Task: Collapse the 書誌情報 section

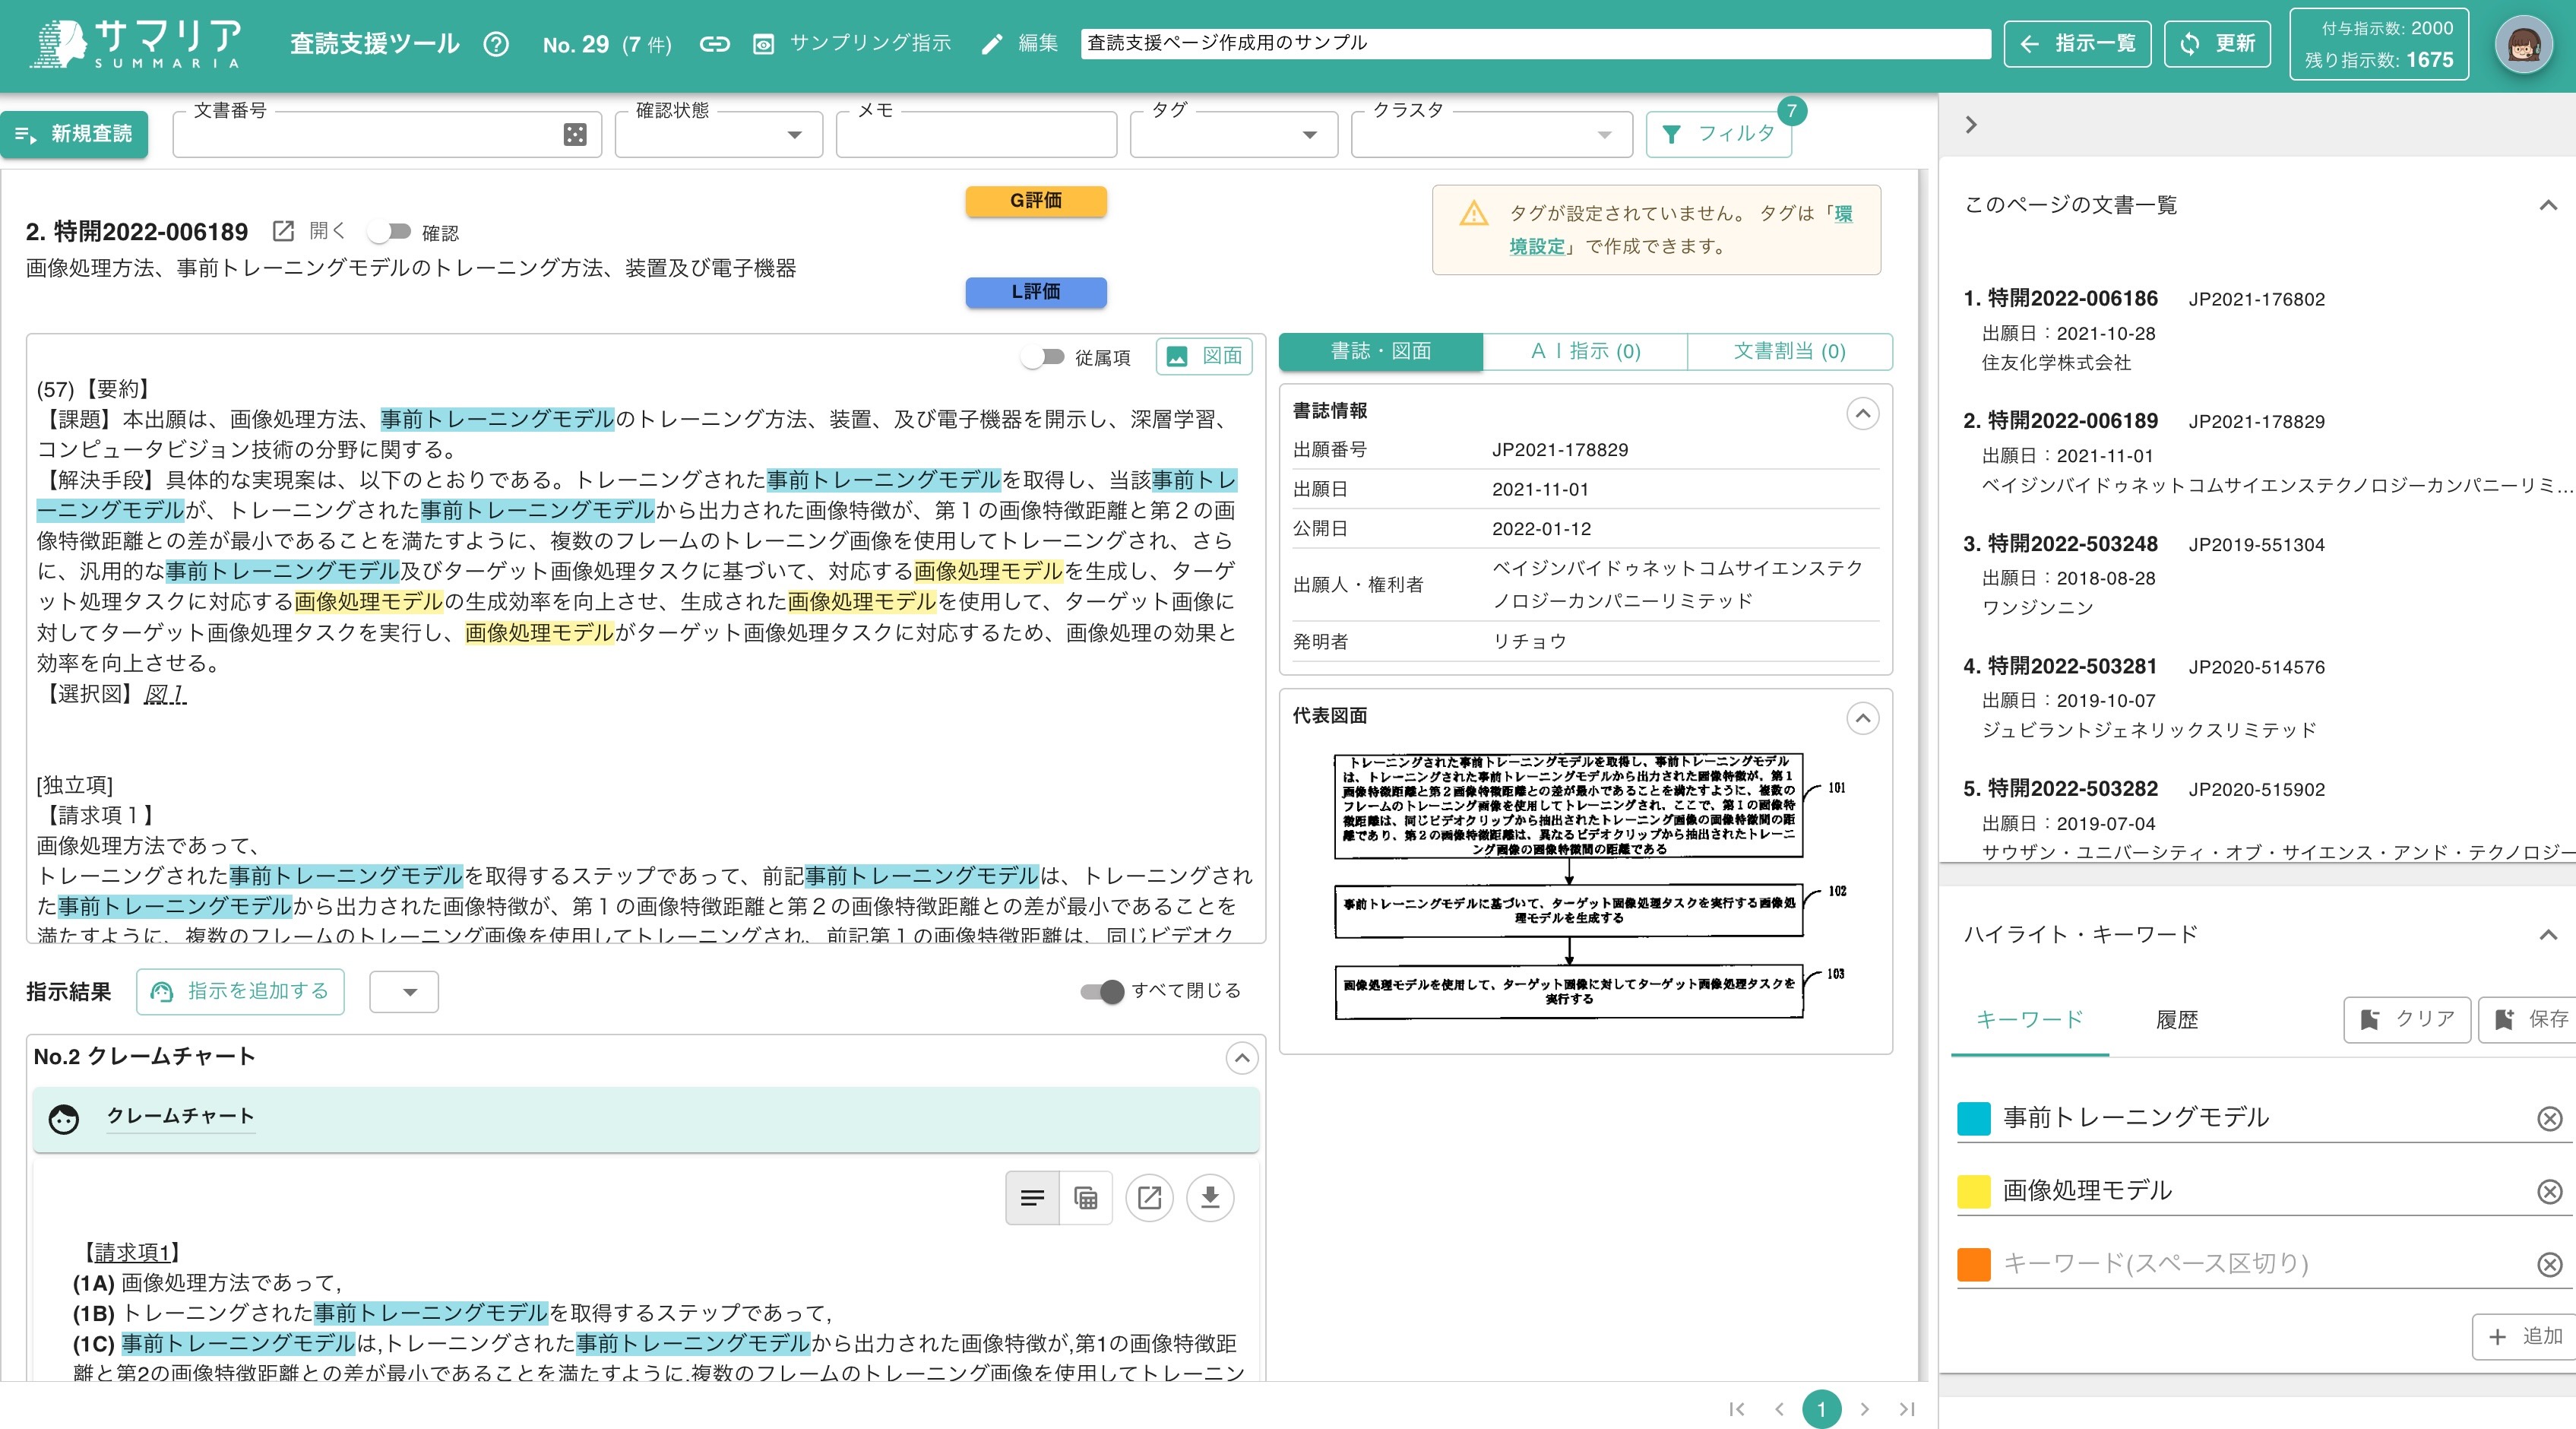Action: [1862, 412]
